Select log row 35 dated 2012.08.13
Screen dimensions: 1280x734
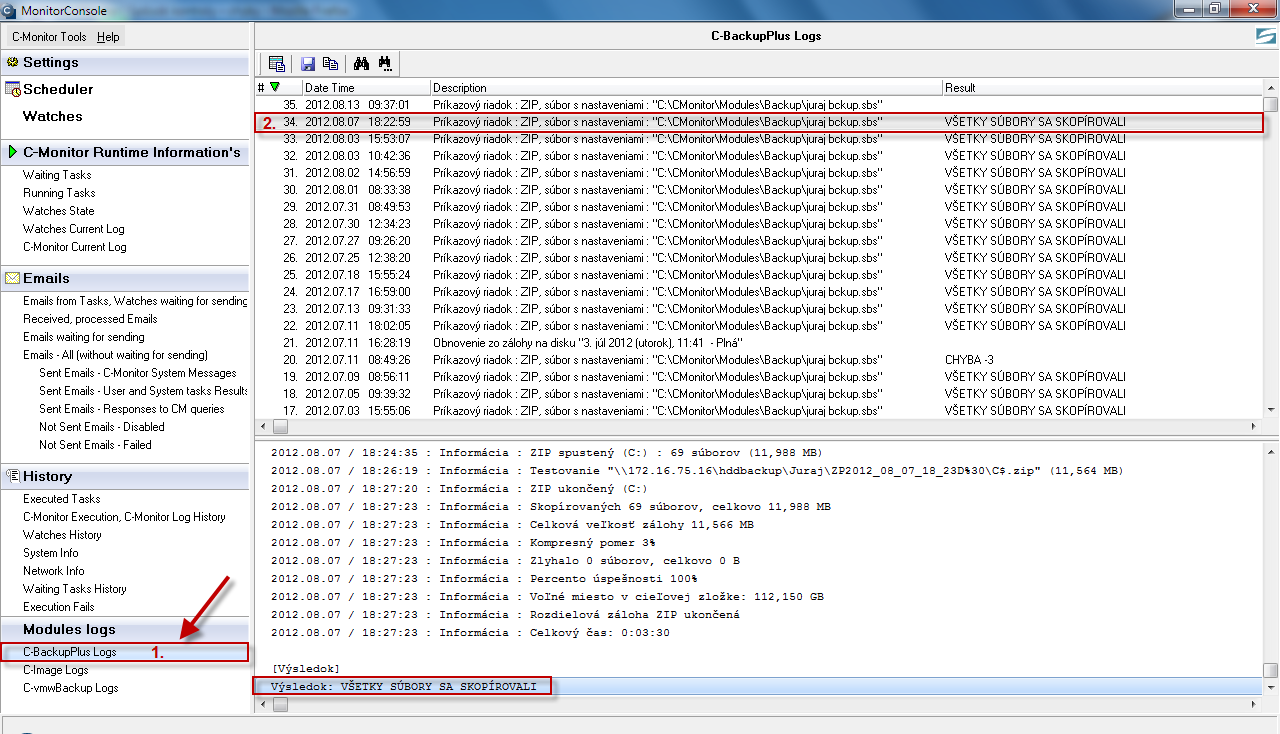click(759, 104)
